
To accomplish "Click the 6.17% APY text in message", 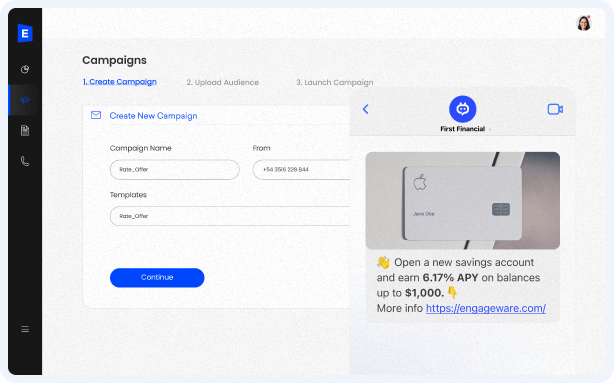I will point(450,278).
